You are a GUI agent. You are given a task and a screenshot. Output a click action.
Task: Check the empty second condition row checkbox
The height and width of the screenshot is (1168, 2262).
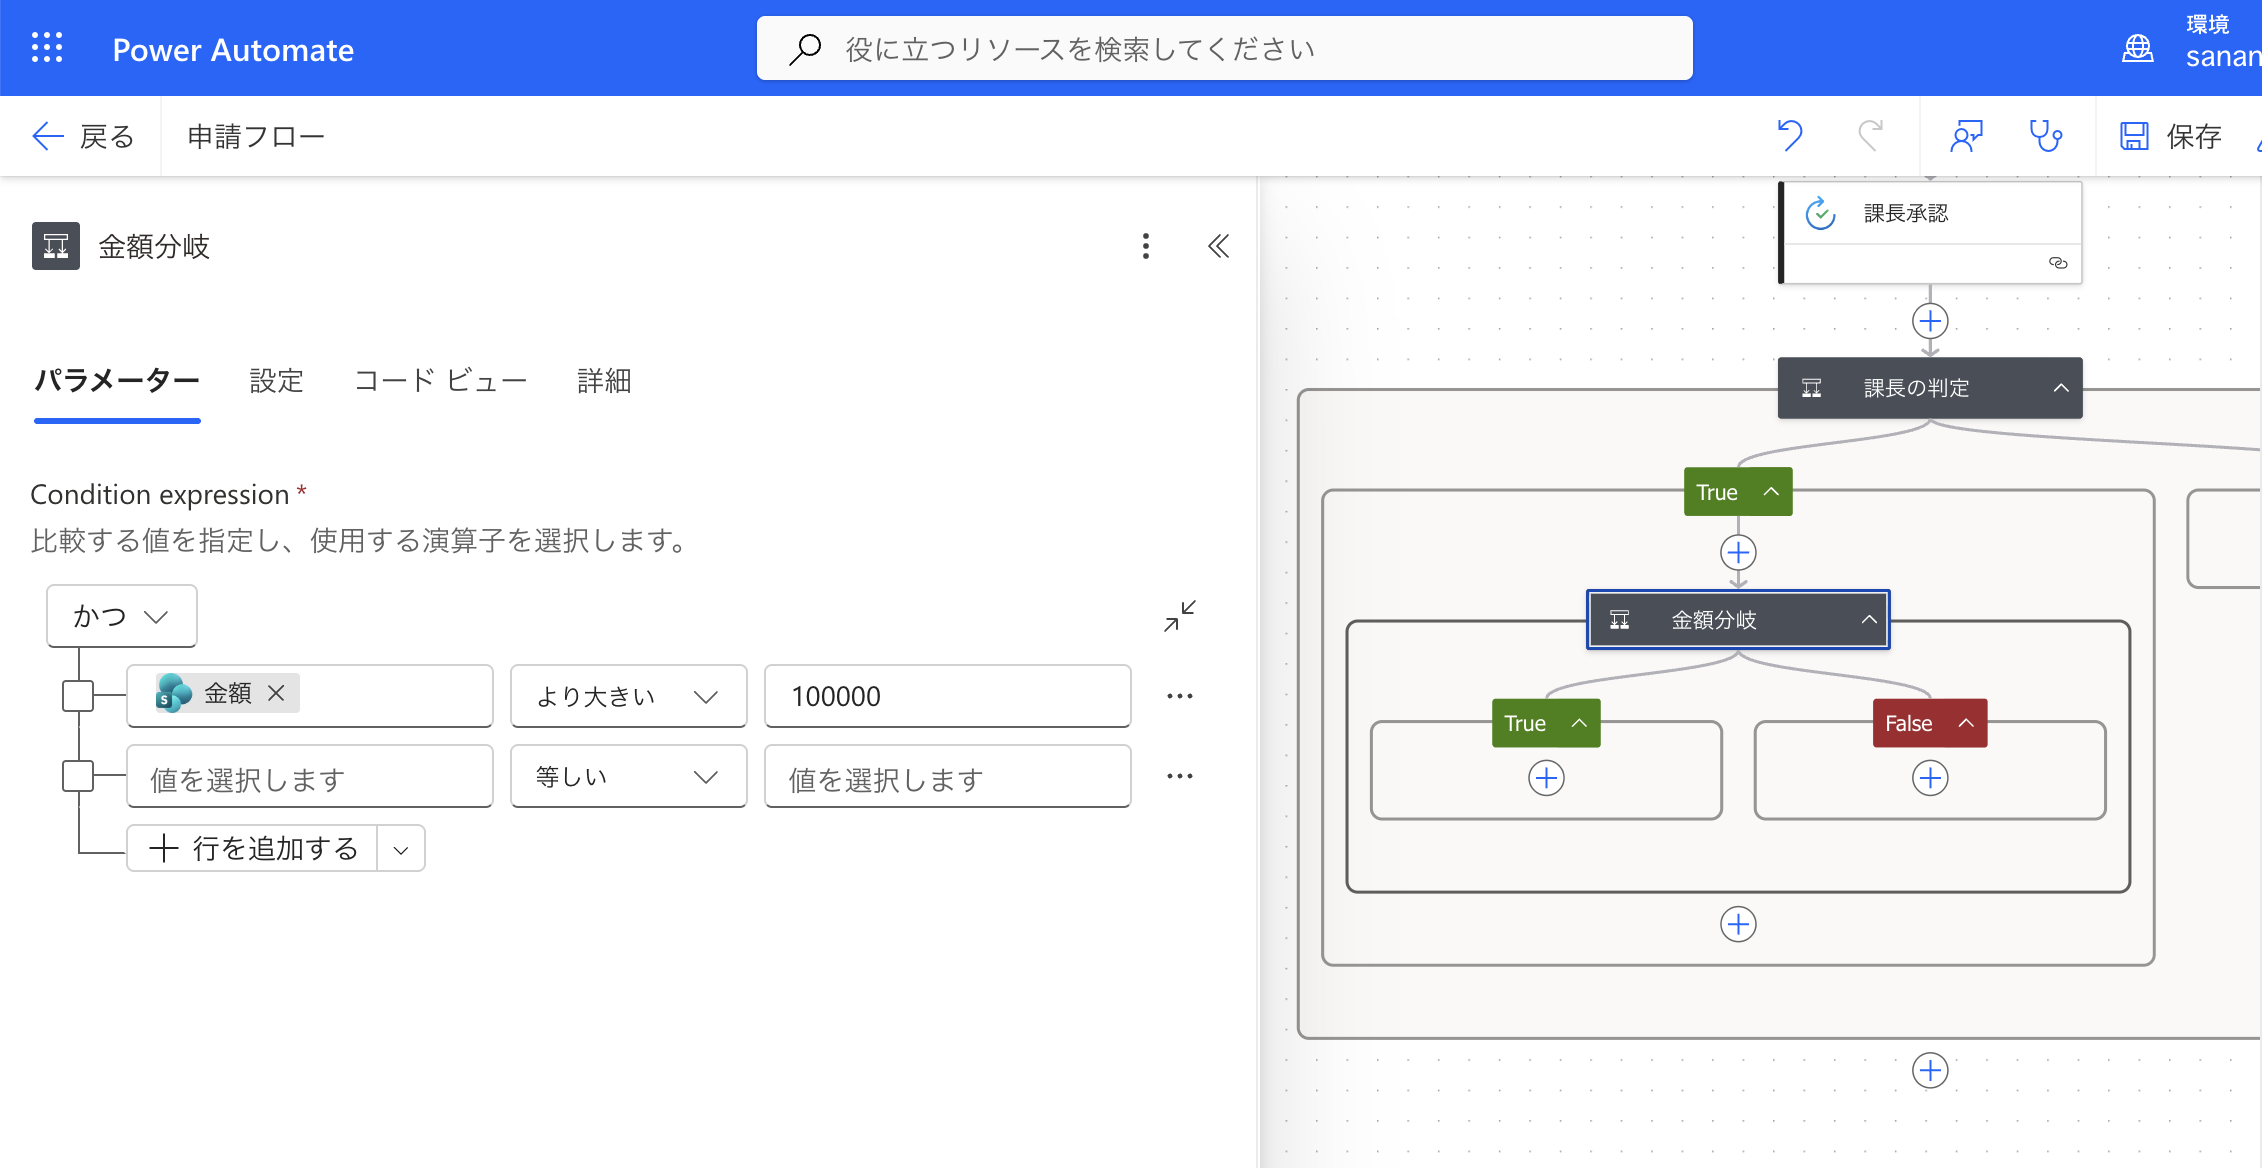click(x=78, y=776)
